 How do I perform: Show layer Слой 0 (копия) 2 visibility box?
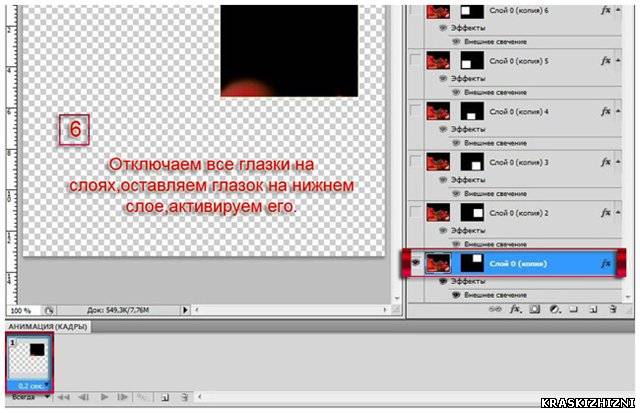click(x=415, y=212)
